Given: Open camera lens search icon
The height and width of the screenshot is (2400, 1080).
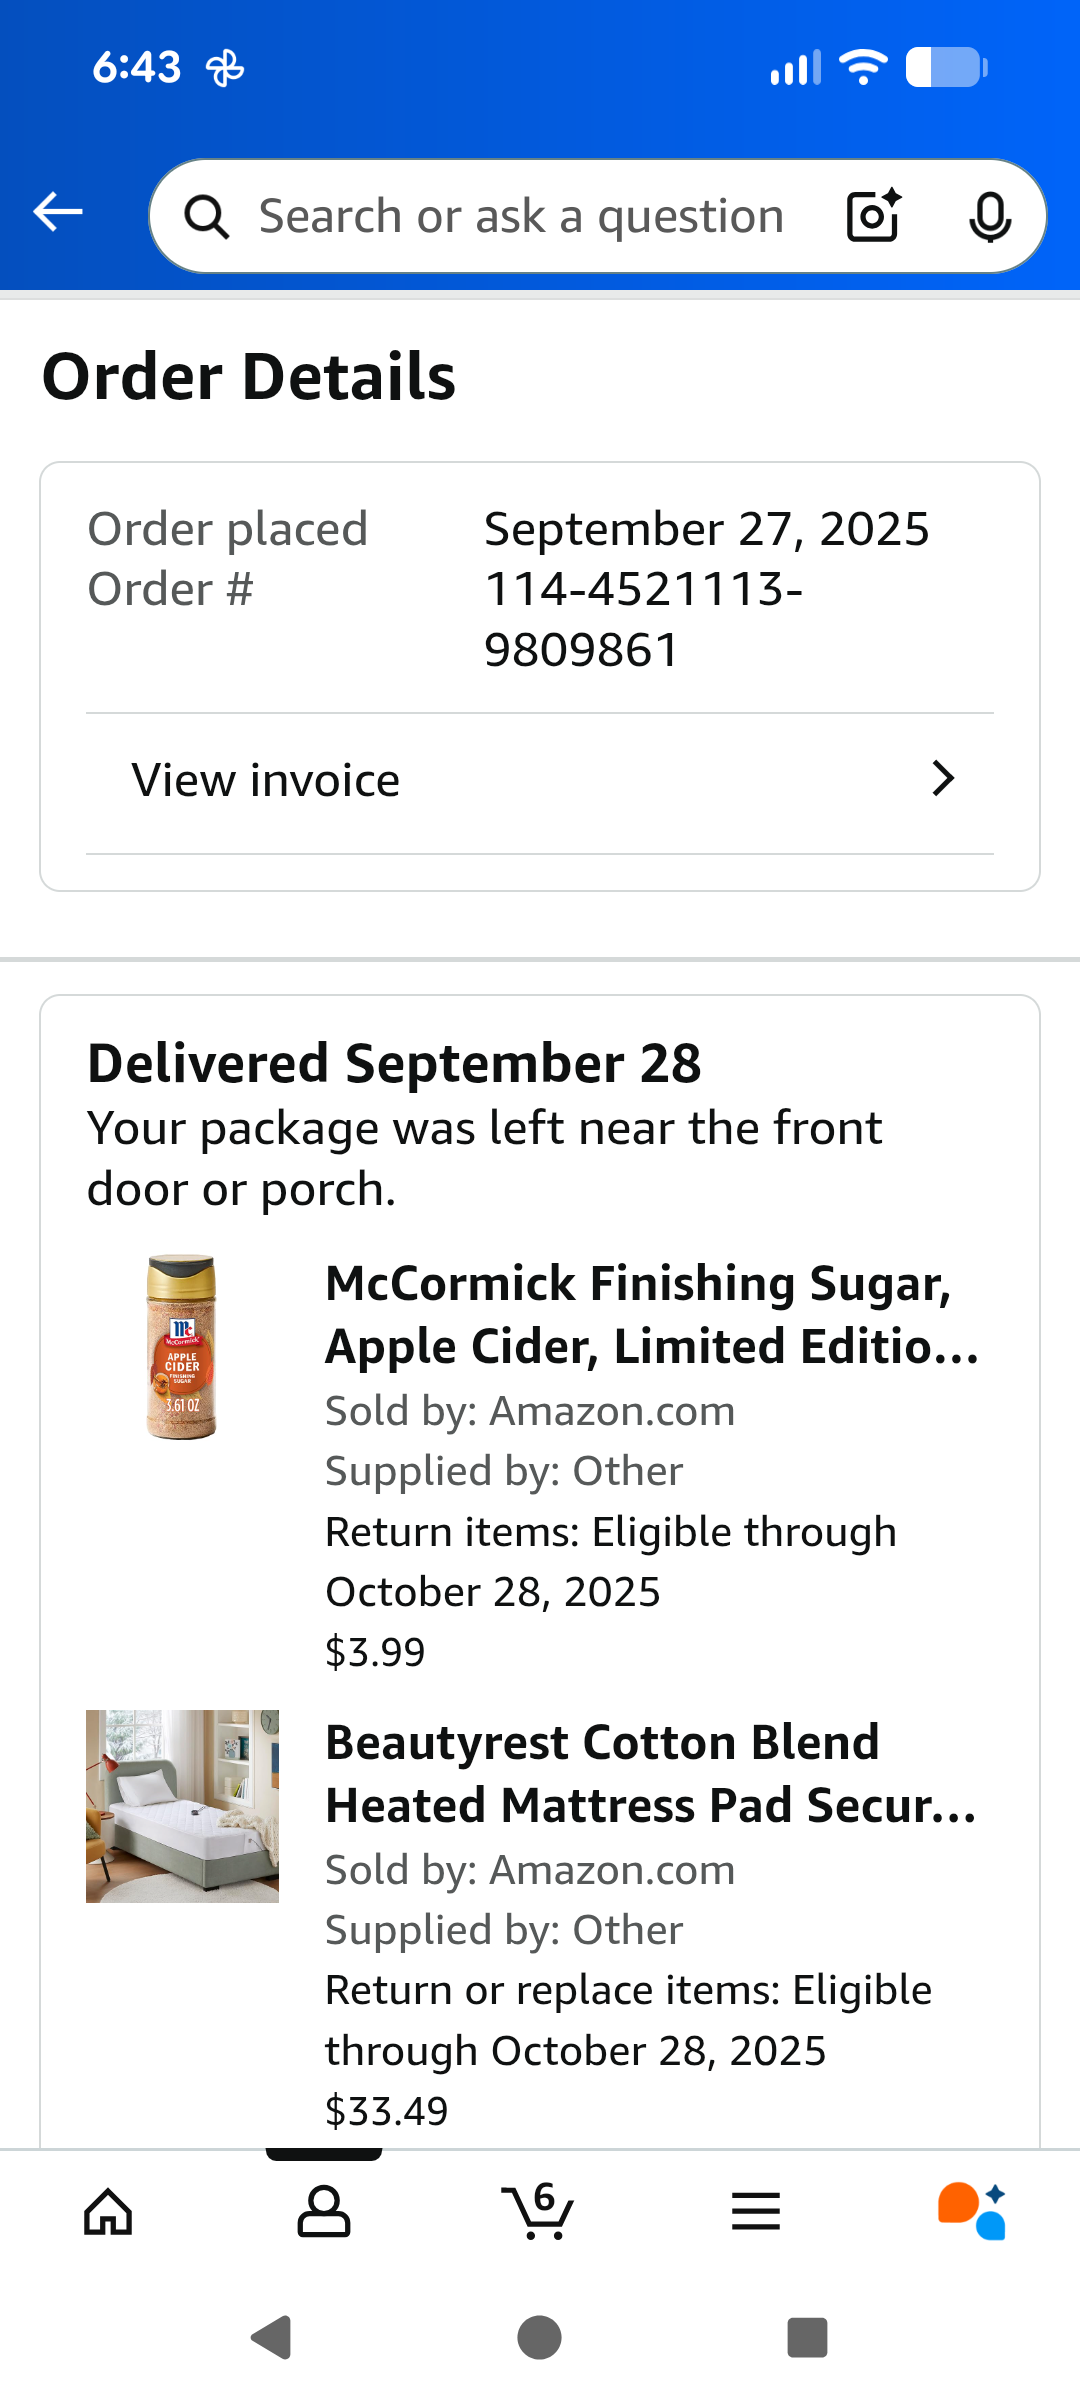Looking at the screenshot, I should (x=874, y=216).
